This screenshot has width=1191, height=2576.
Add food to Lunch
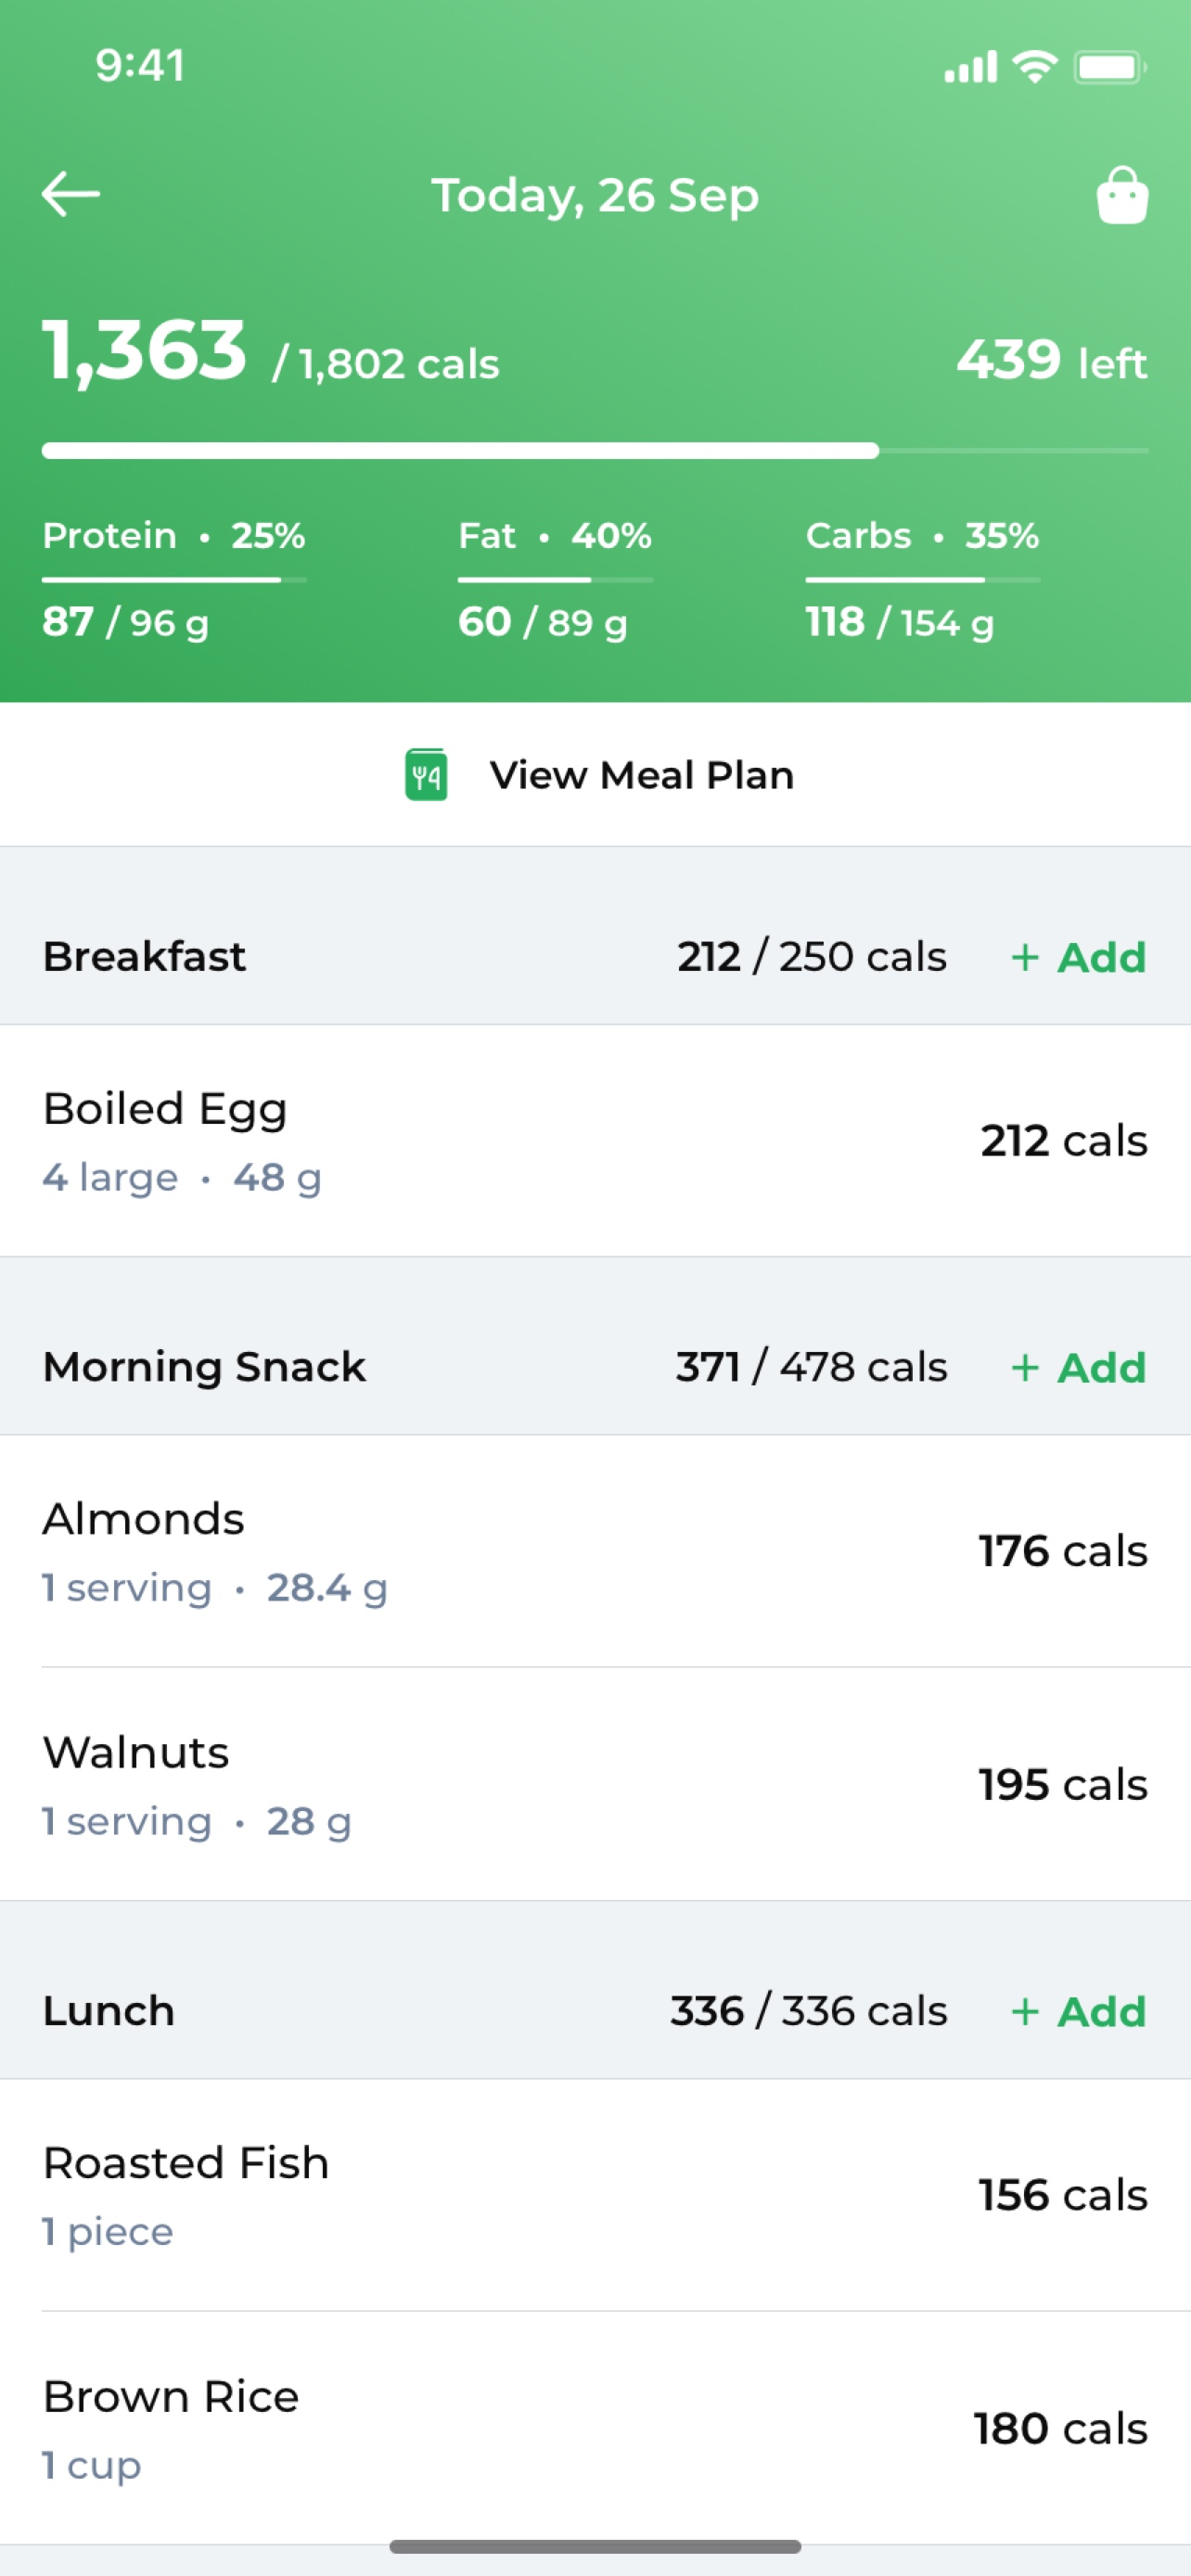[1078, 2011]
